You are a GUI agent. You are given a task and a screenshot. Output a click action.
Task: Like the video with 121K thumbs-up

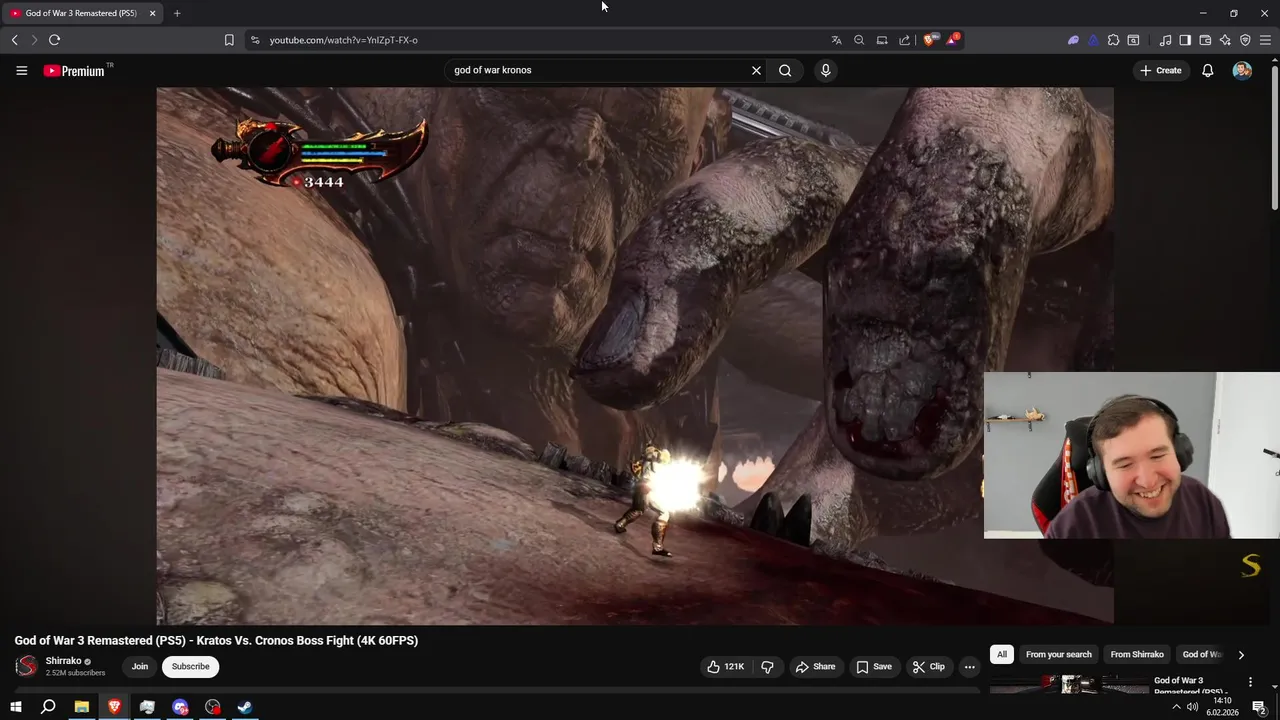(726, 666)
